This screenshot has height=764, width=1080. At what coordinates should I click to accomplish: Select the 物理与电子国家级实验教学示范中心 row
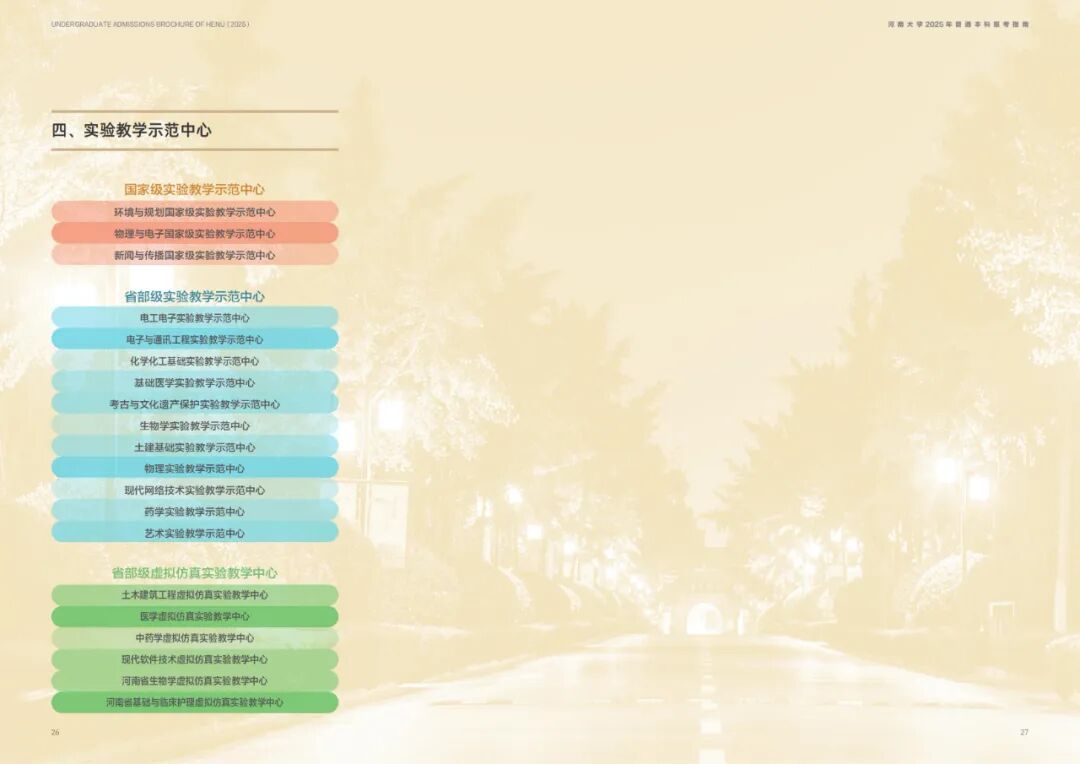coord(195,234)
